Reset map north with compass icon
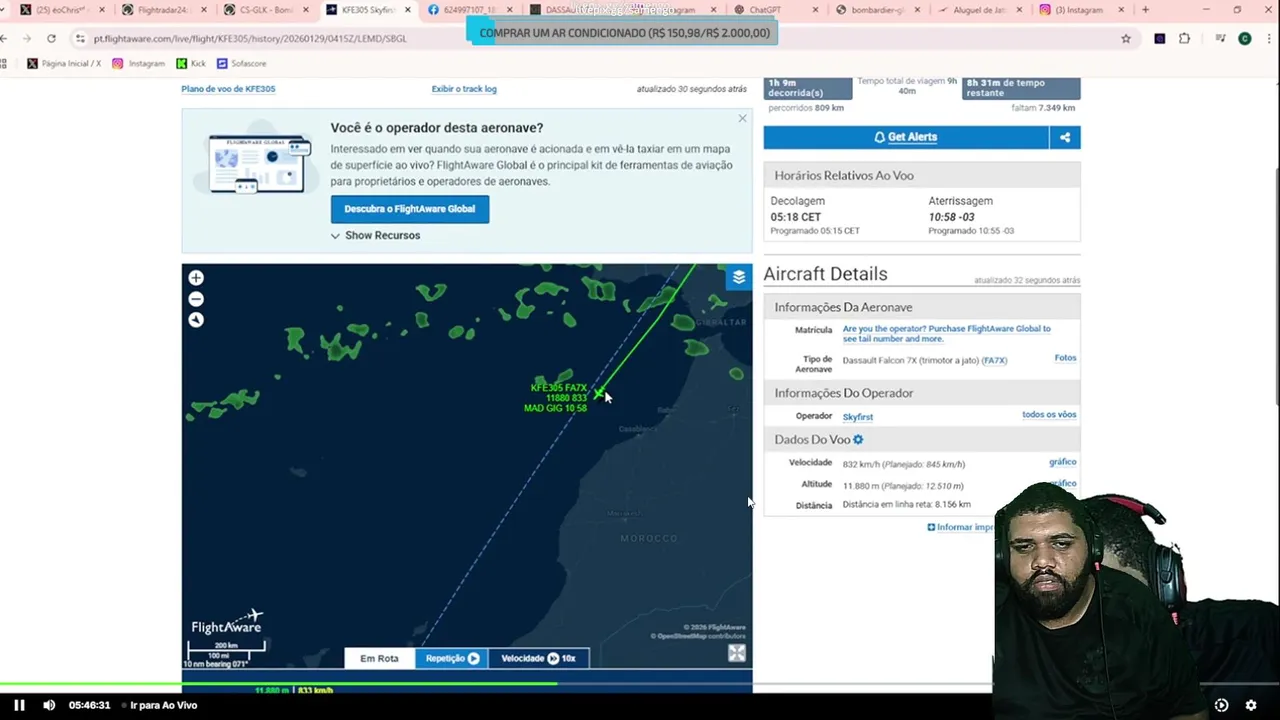Image resolution: width=1280 pixels, height=720 pixels. [196, 320]
